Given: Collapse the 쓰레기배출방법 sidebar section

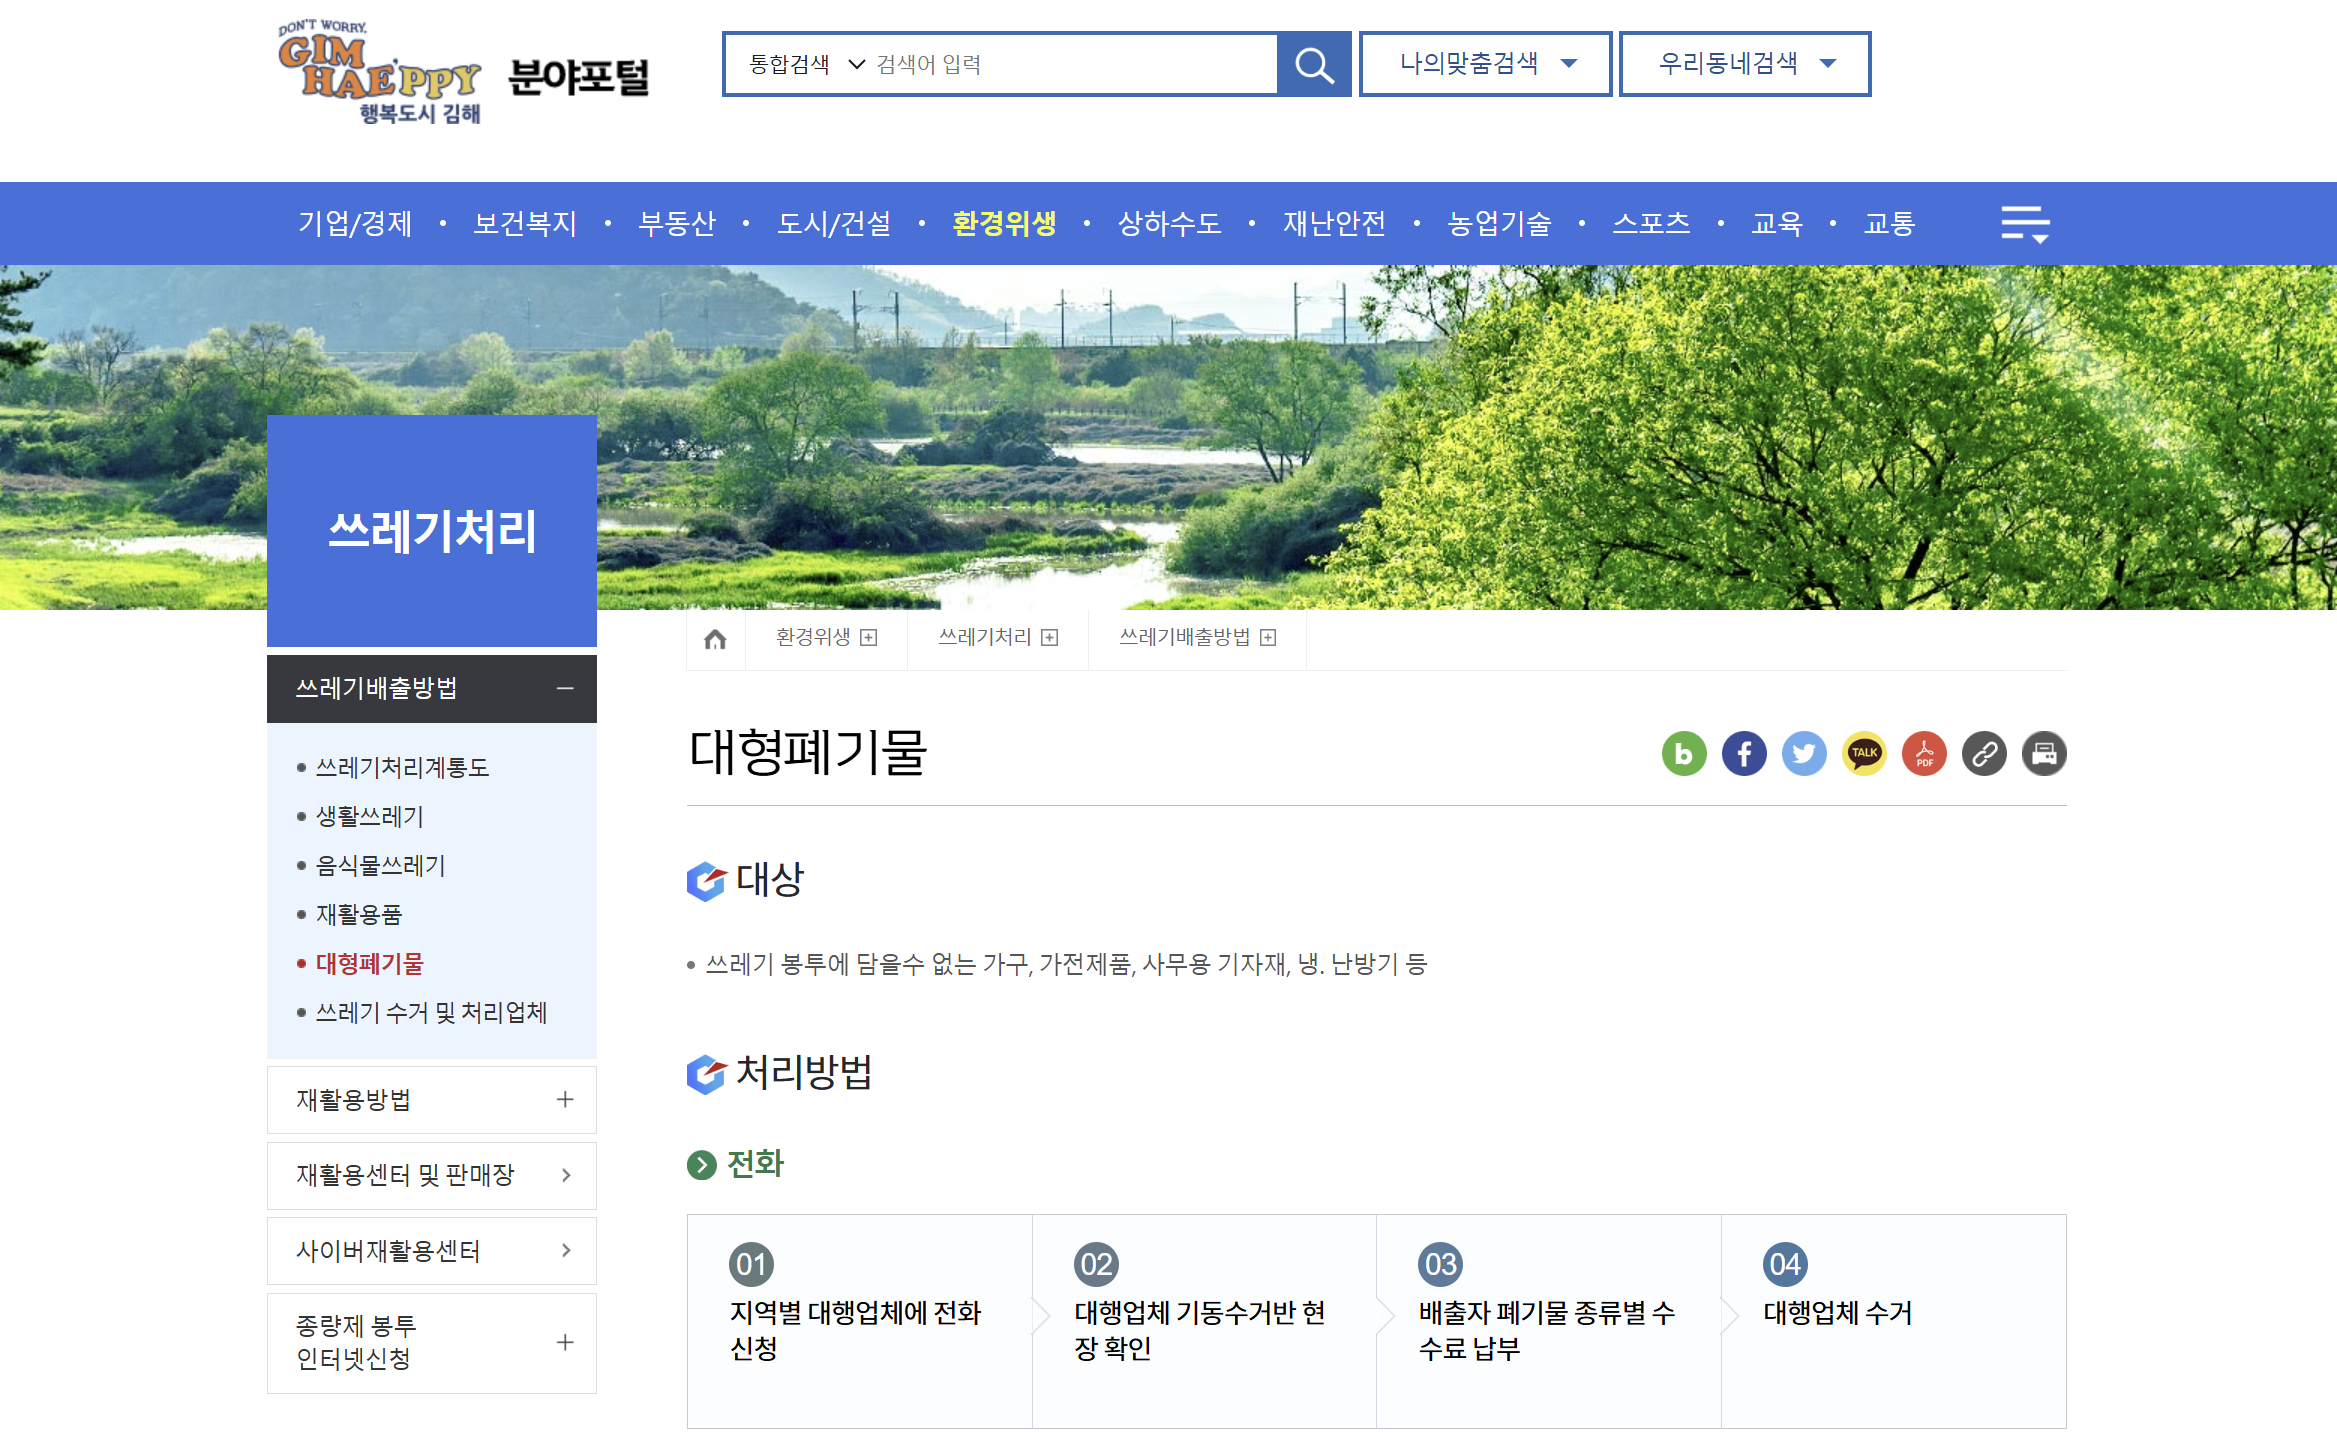Looking at the screenshot, I should (567, 689).
